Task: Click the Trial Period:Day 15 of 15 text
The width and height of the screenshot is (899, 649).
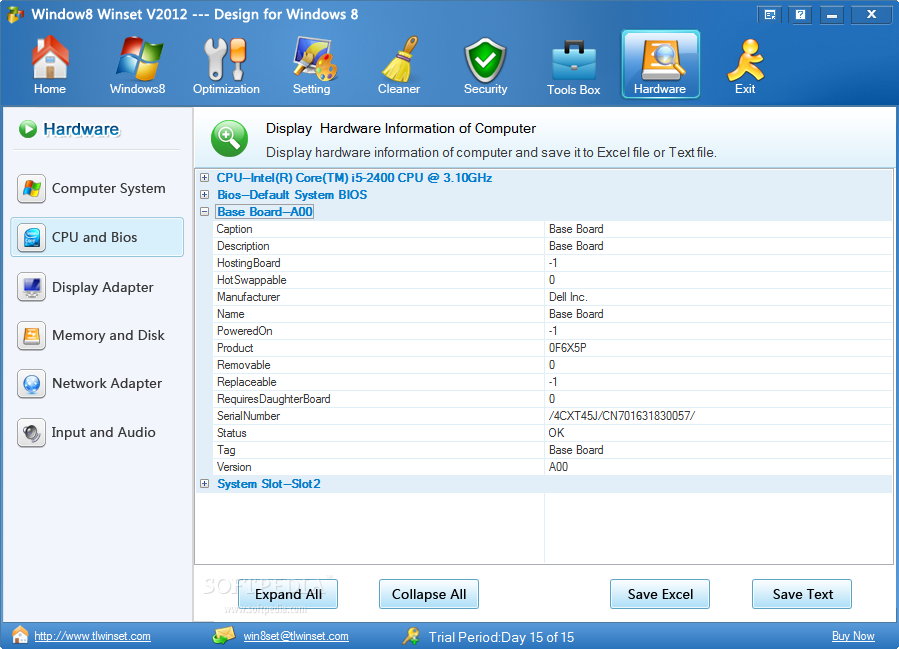Action: [x=501, y=637]
